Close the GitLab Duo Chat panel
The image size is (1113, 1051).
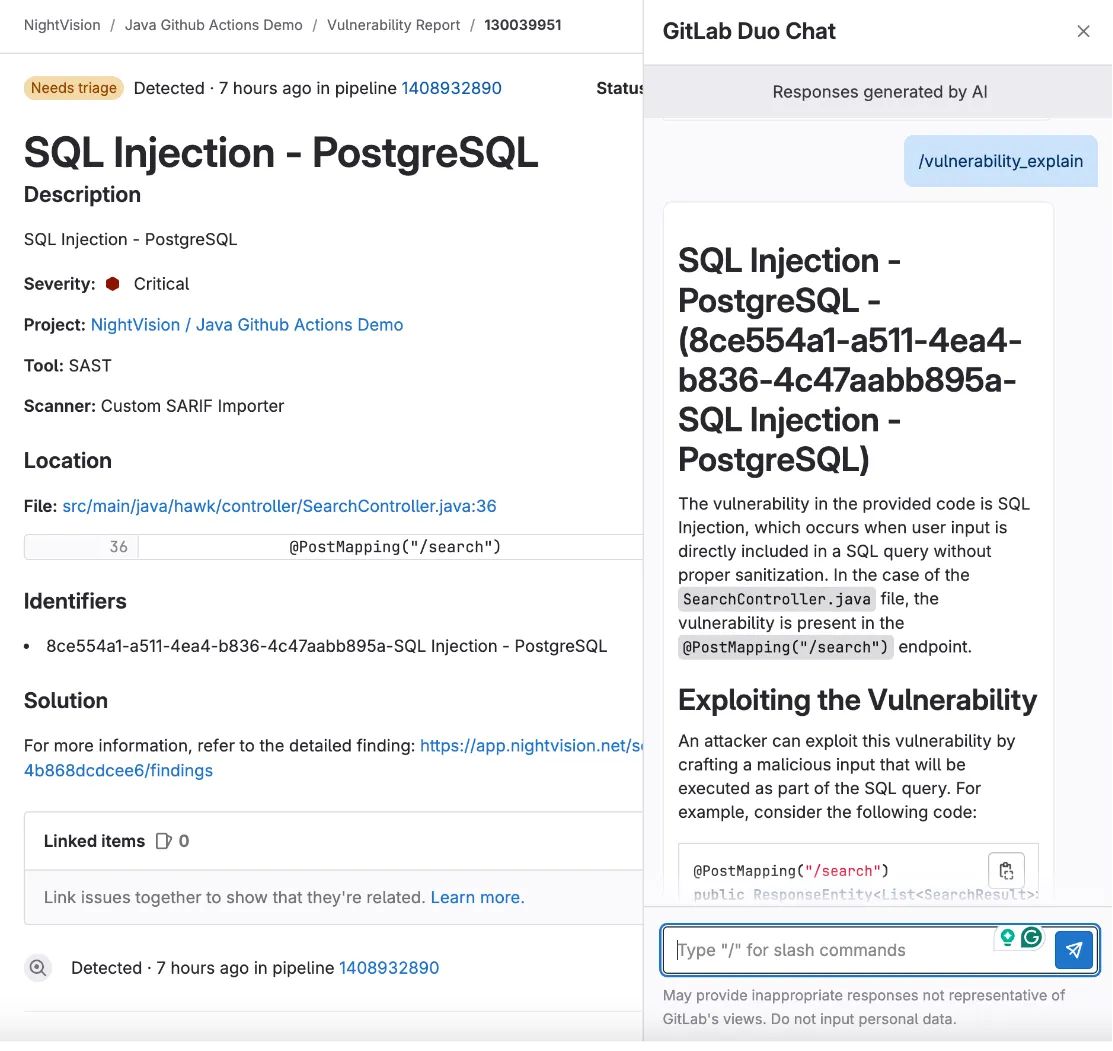(1082, 31)
